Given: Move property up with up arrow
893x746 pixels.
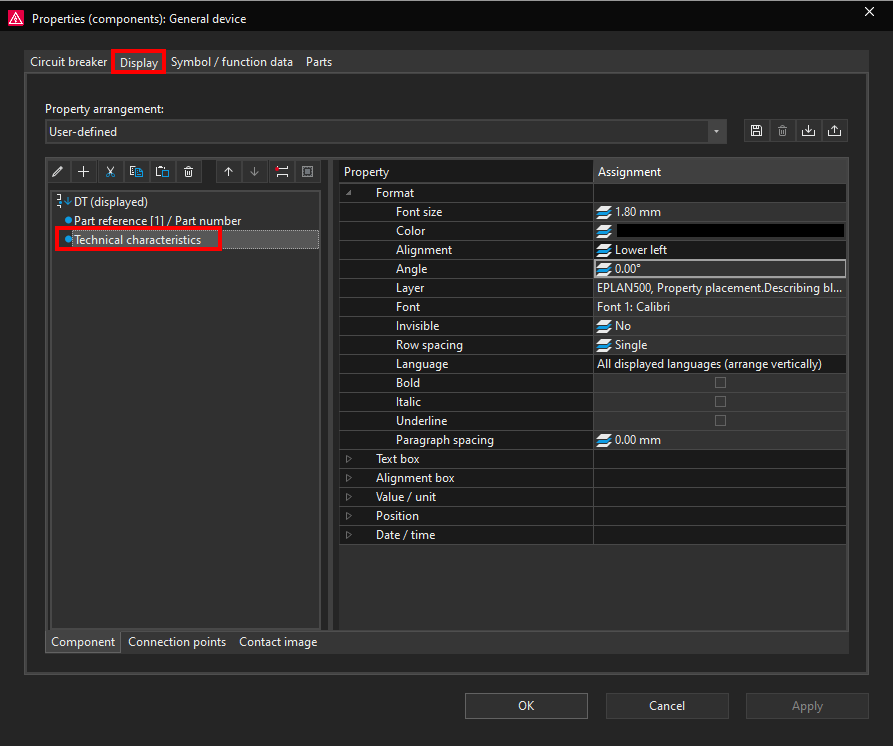Looking at the screenshot, I should [228, 171].
